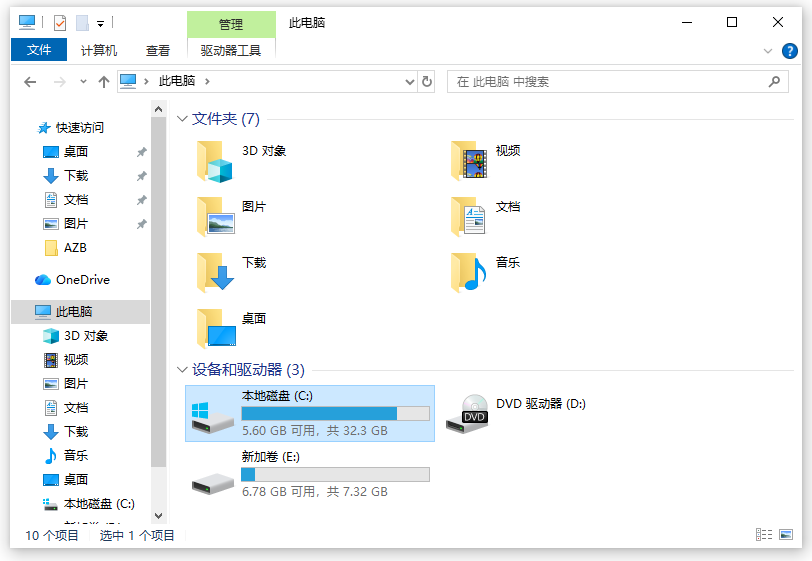
Task: Open the Customize Quick Access Toolbar dropdown
Action: point(100,24)
